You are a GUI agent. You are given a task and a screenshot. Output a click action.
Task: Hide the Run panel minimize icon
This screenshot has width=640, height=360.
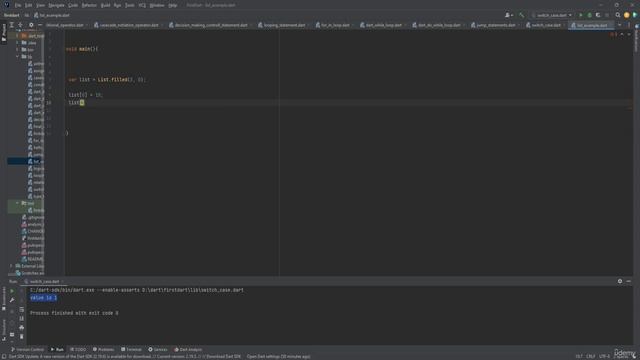point(629,281)
